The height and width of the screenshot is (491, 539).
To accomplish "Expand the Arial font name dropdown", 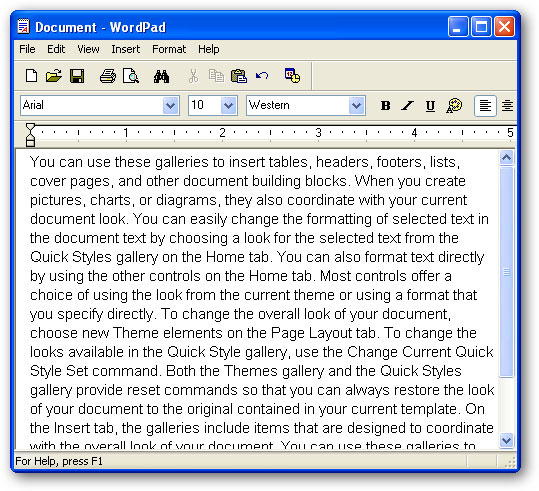I will 170,106.
